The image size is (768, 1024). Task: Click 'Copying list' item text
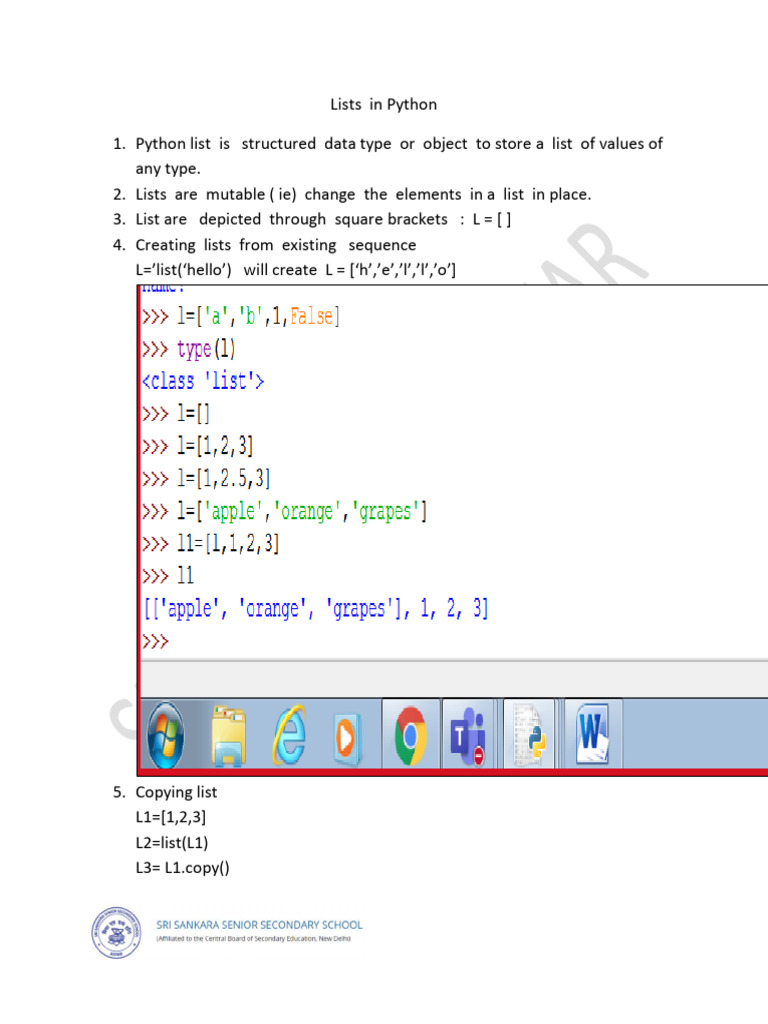[176, 792]
